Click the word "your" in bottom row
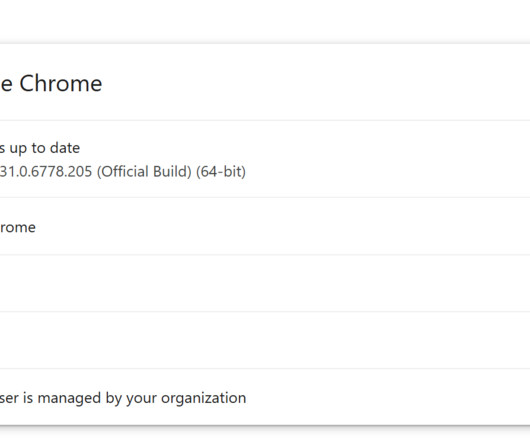 click(142, 399)
